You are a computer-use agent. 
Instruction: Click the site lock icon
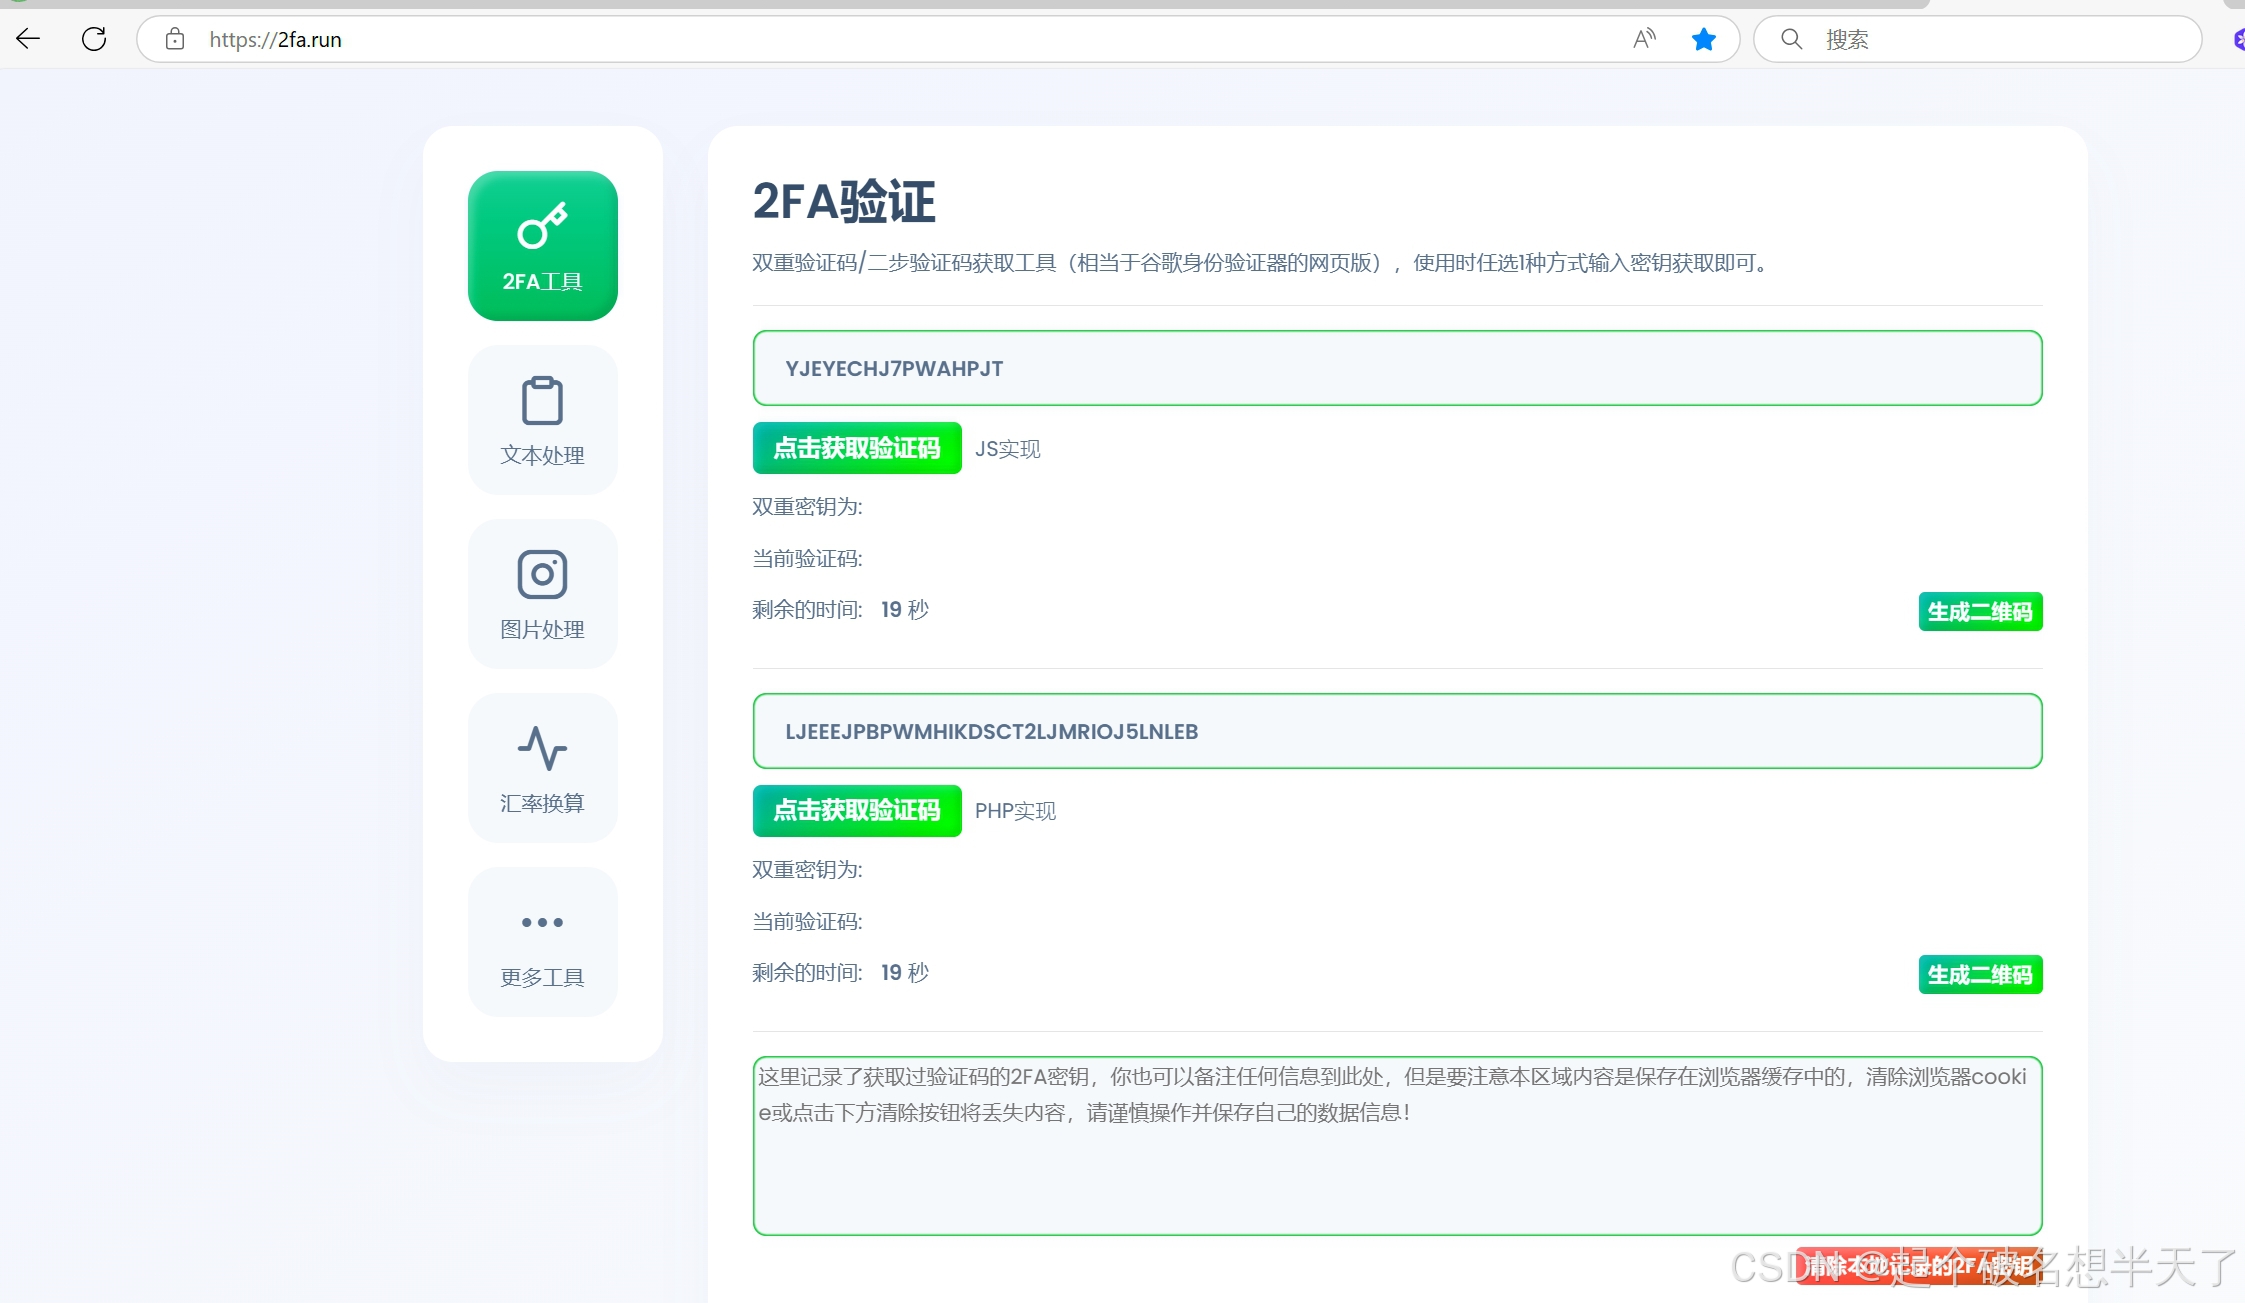click(x=175, y=39)
